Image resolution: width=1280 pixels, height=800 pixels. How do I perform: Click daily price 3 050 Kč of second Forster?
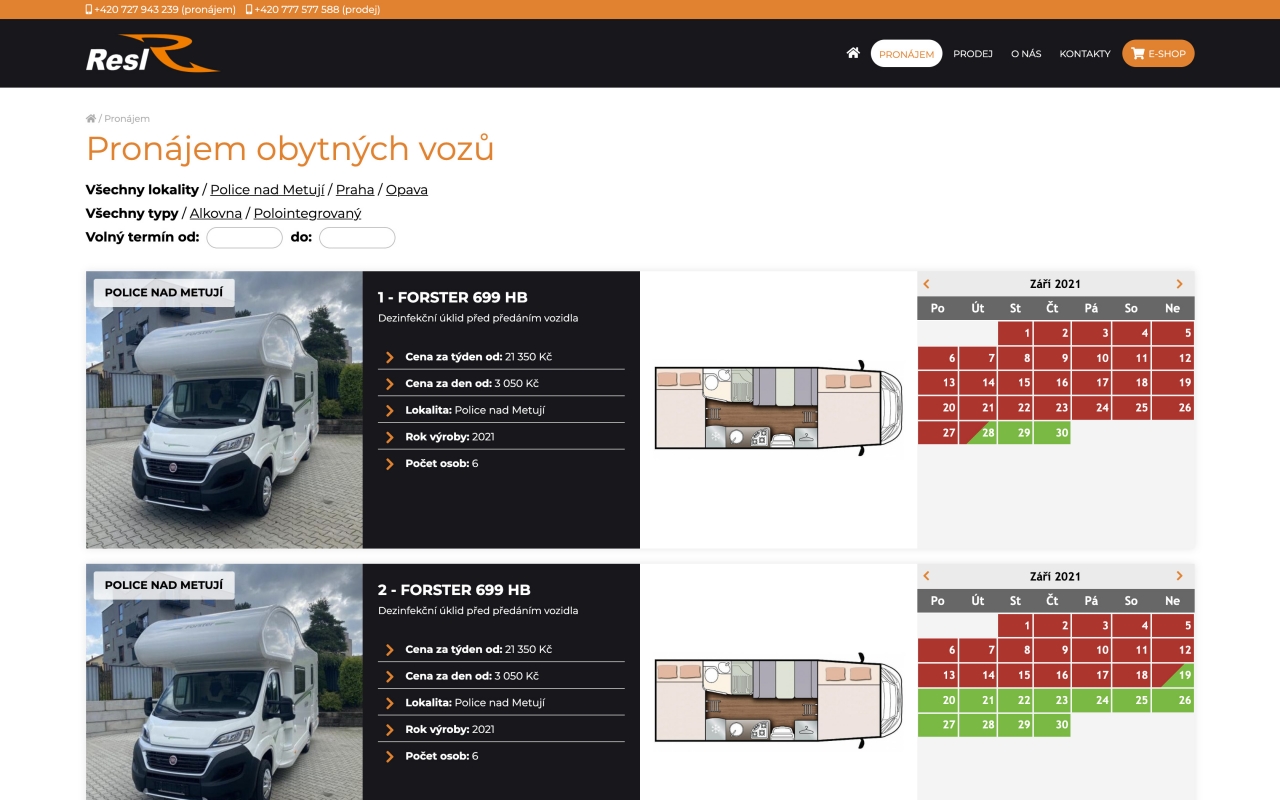point(517,676)
